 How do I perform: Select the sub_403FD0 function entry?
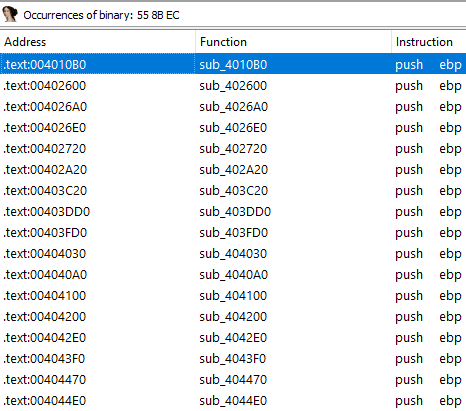coord(234,233)
